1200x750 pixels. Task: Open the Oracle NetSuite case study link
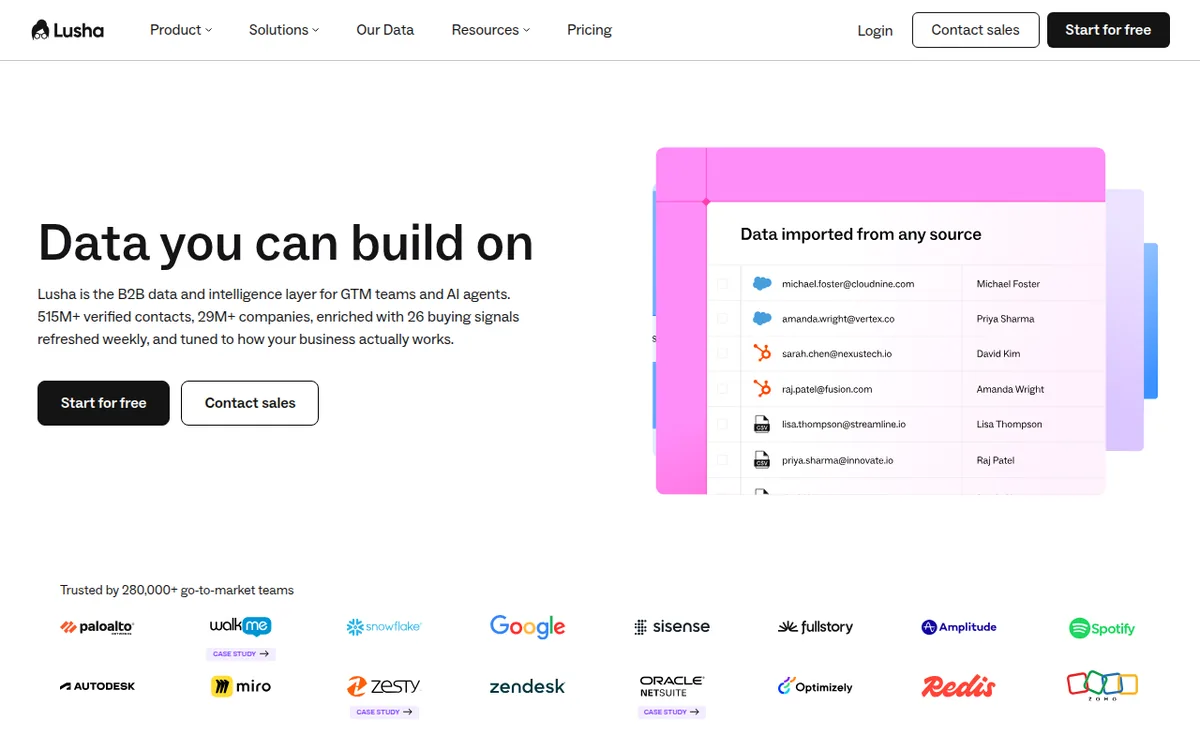[672, 712]
